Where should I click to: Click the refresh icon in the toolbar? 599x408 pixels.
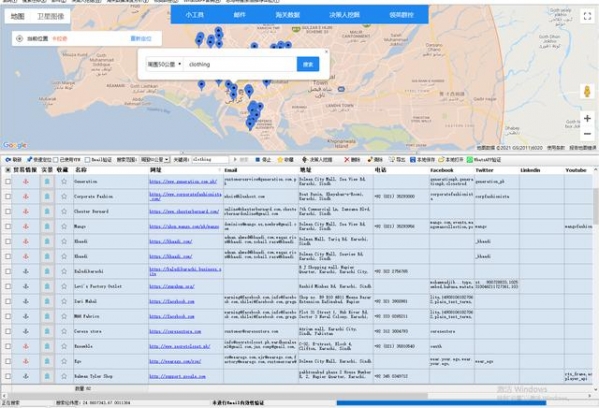[x=8, y=160]
